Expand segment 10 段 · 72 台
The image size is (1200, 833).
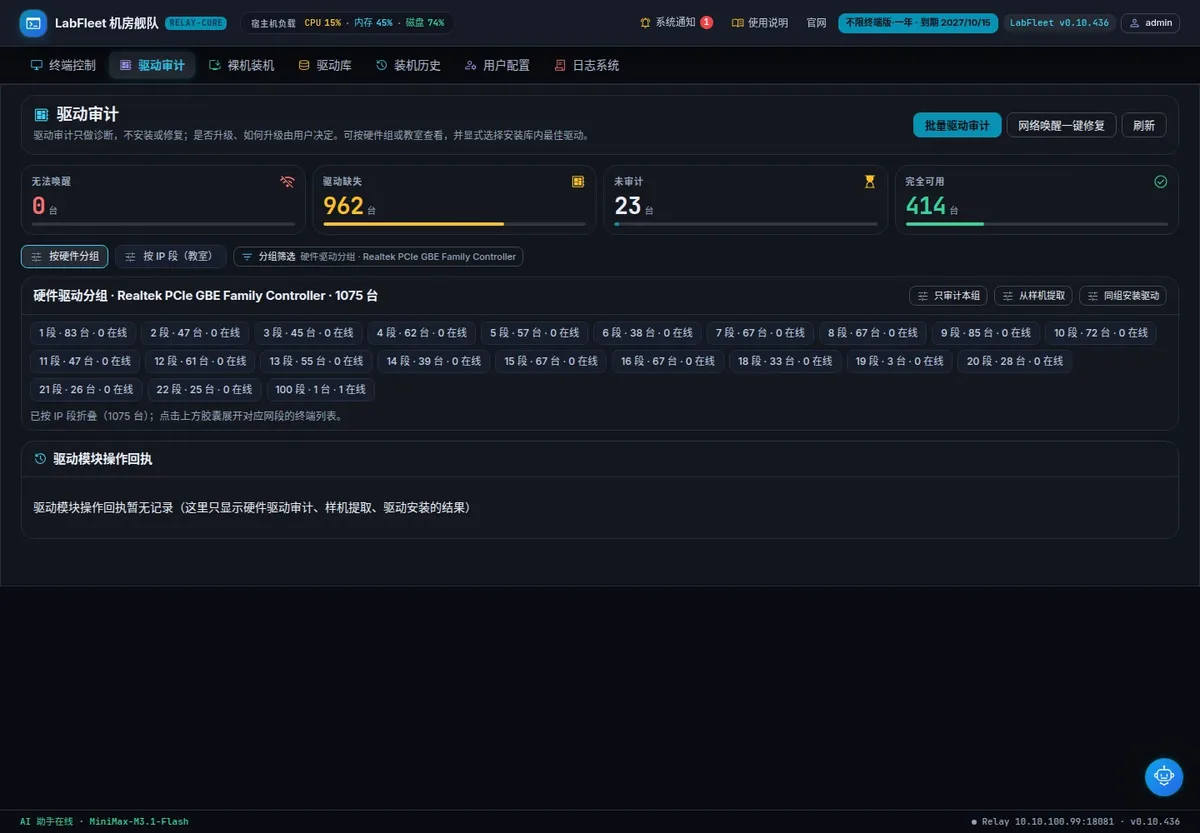pyautogui.click(x=1101, y=333)
